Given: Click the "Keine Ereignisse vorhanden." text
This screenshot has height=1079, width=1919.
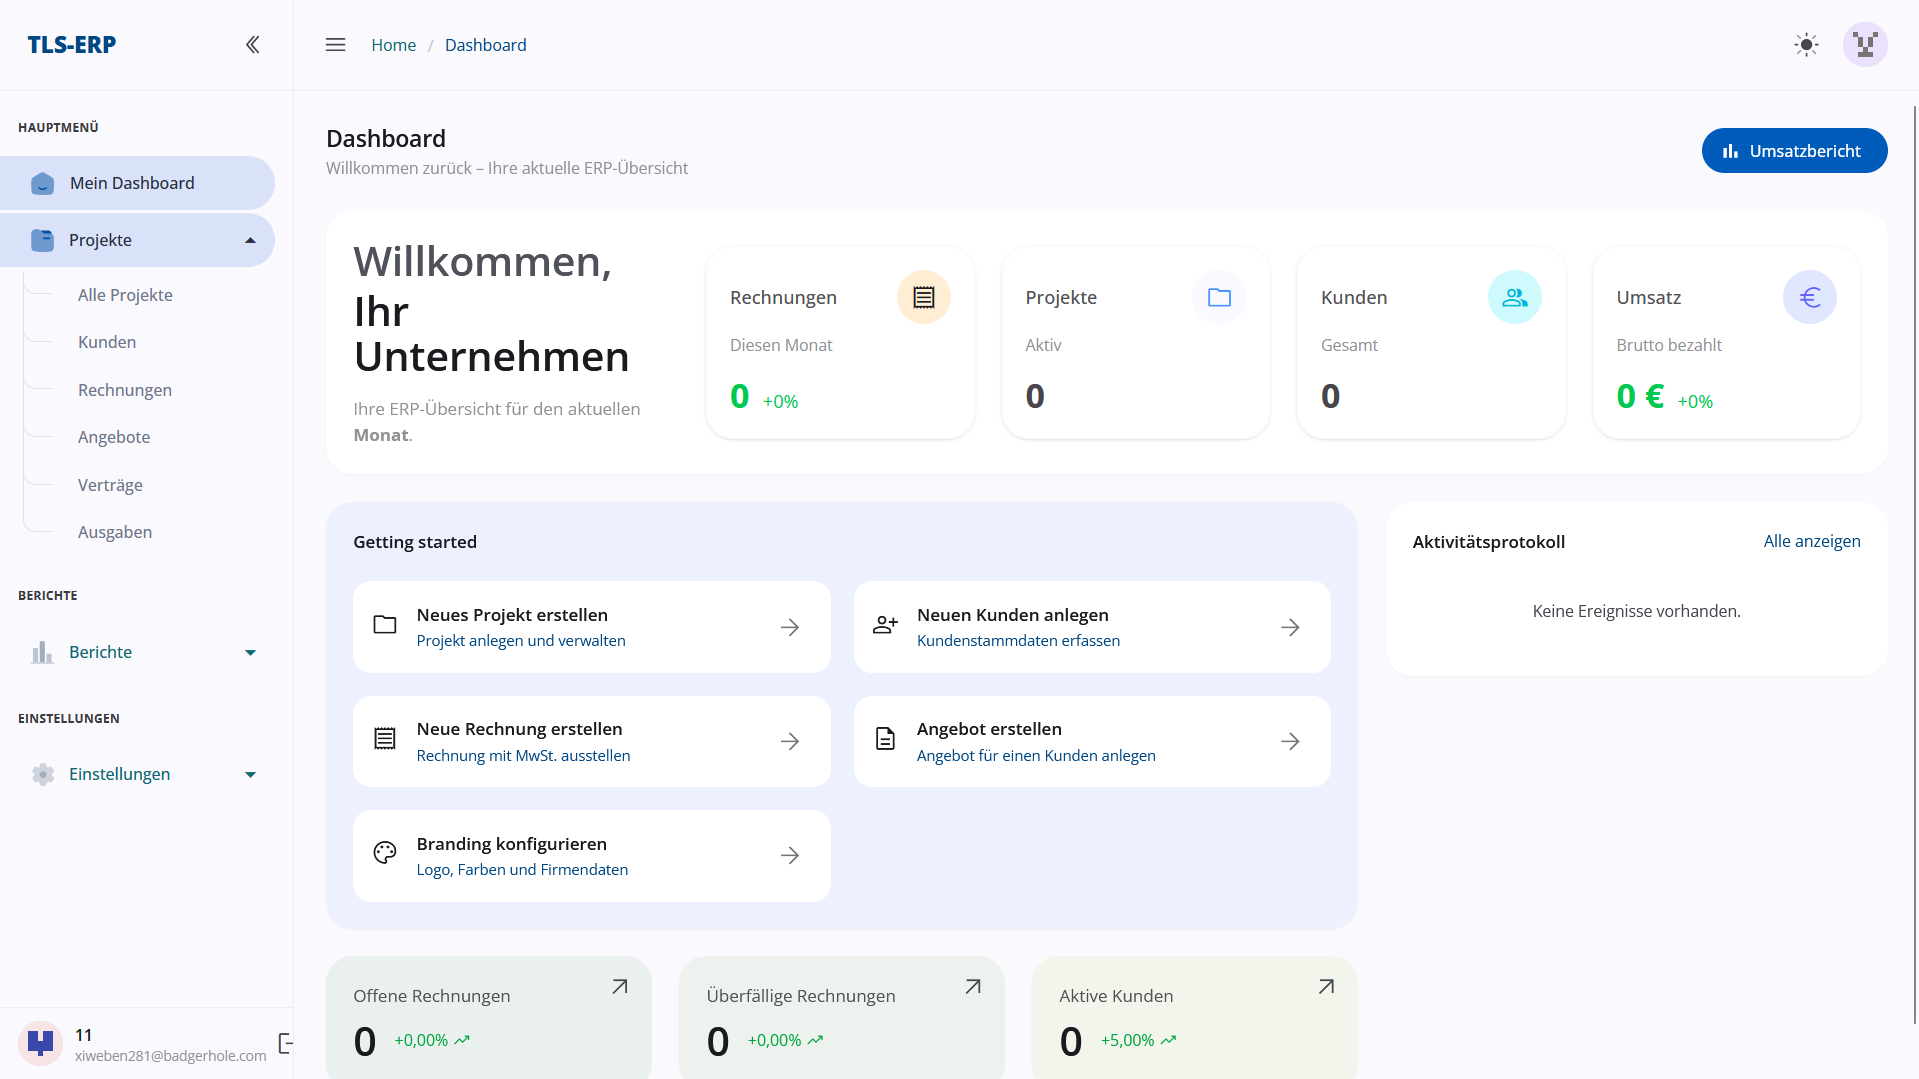Looking at the screenshot, I should pyautogui.click(x=1636, y=611).
